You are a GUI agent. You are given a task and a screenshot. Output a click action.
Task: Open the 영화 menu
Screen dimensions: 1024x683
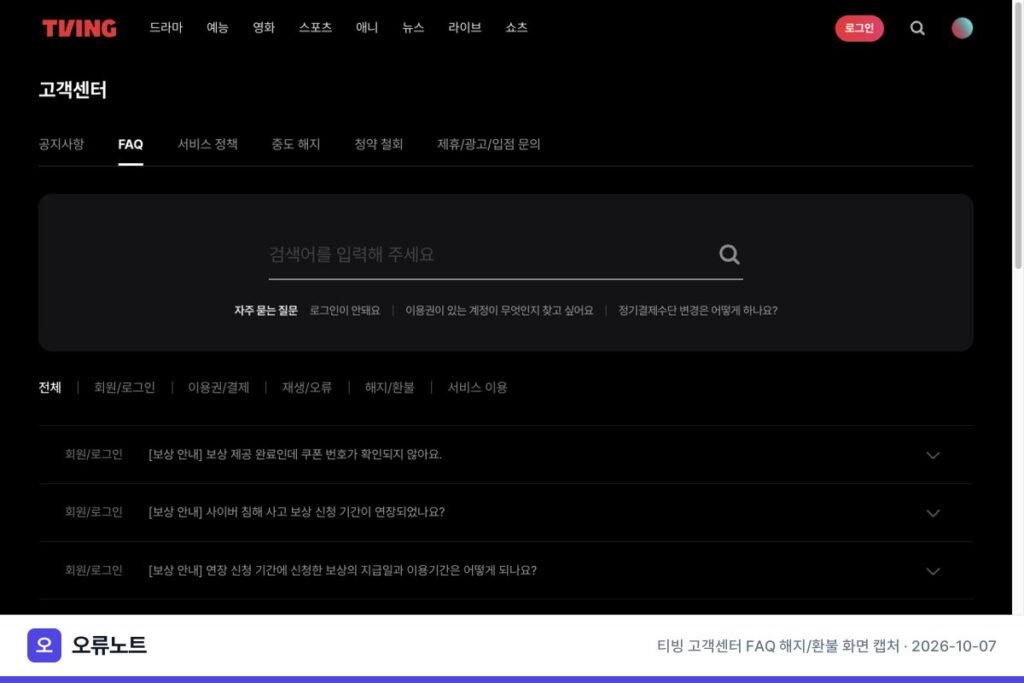[264, 27]
